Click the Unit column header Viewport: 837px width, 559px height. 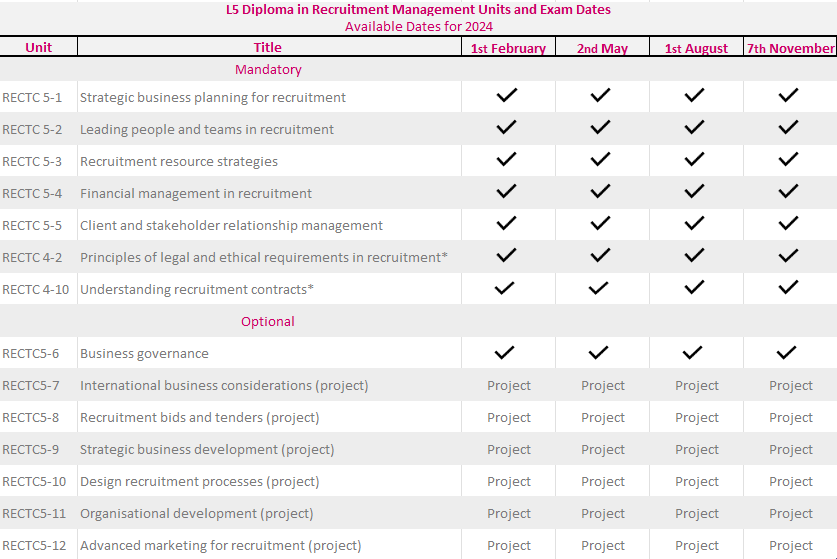click(39, 47)
